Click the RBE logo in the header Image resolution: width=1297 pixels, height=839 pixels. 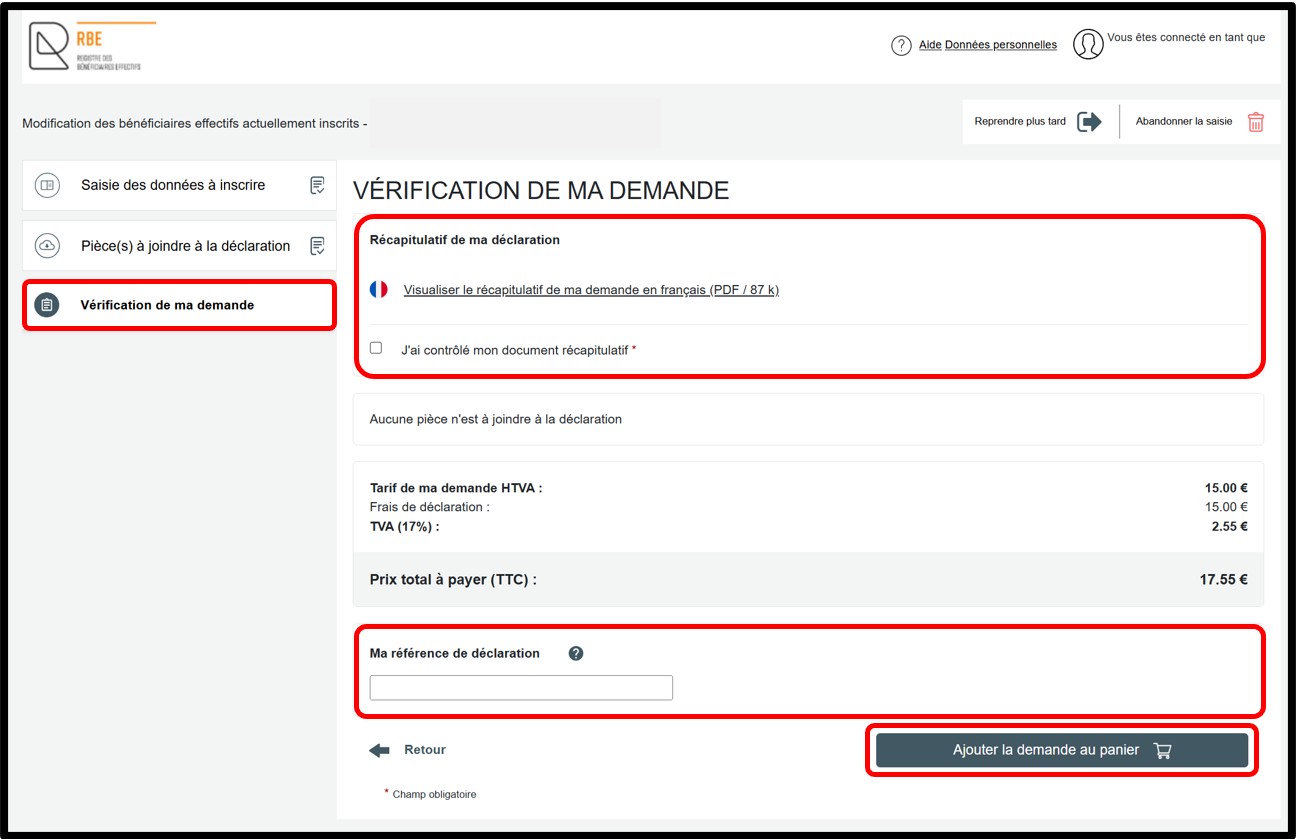88,47
